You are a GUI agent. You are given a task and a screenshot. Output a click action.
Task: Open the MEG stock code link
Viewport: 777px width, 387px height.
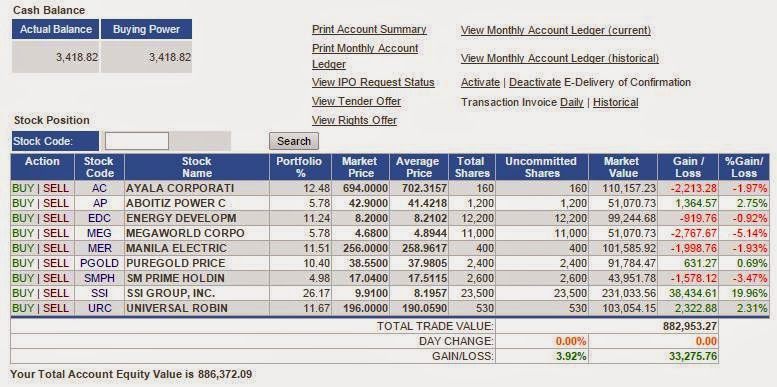100,233
